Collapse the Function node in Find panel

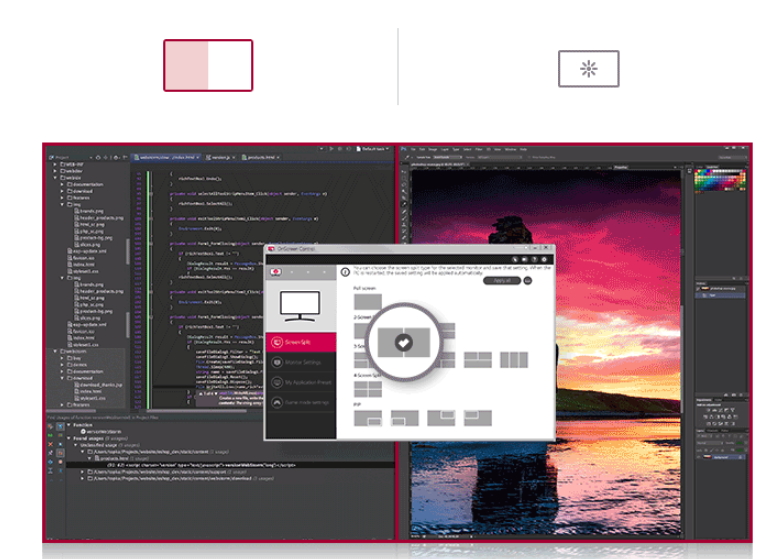coord(69,425)
